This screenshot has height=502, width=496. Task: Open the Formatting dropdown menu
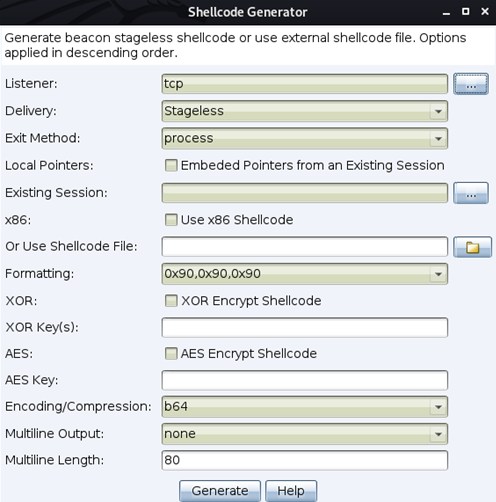coord(304,274)
